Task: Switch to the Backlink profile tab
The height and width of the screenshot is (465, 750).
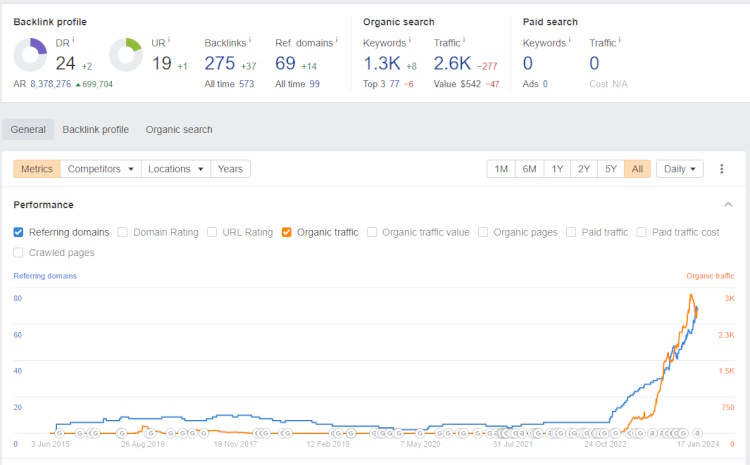Action: click(95, 130)
